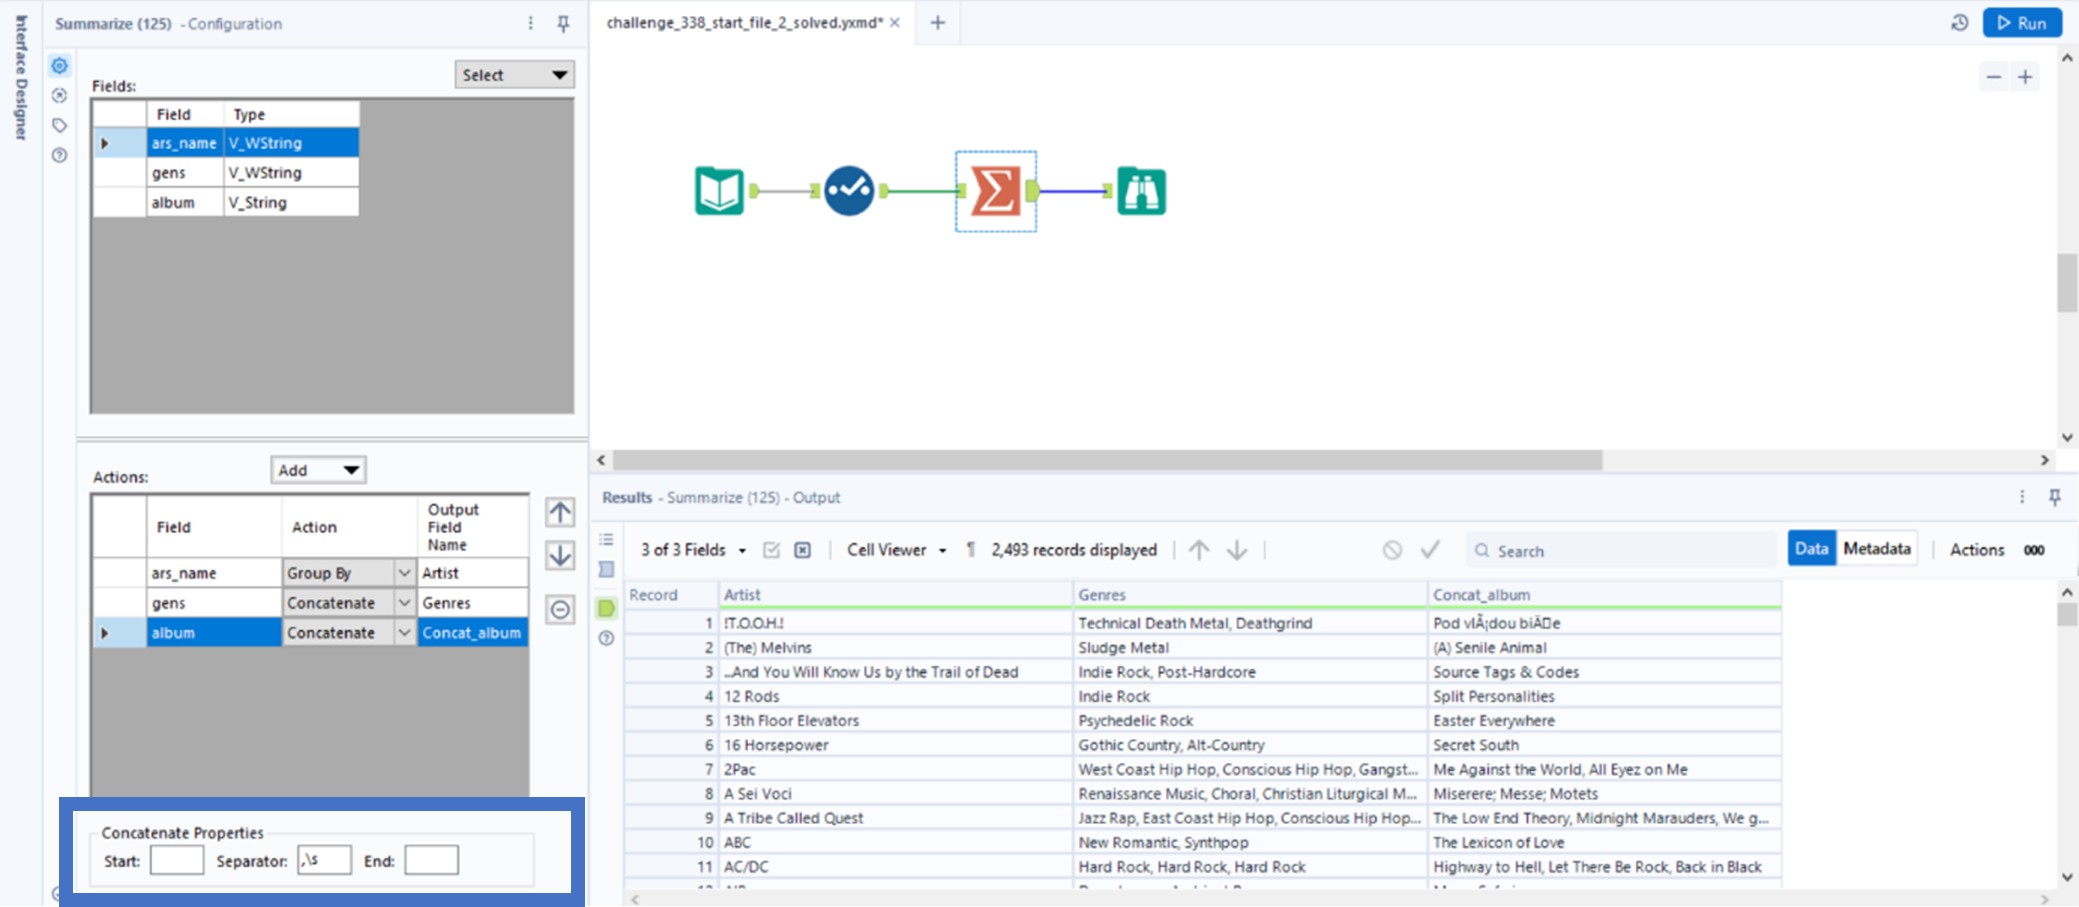Click the Genres column header in Results
The height and width of the screenshot is (907, 2079).
1251,595
